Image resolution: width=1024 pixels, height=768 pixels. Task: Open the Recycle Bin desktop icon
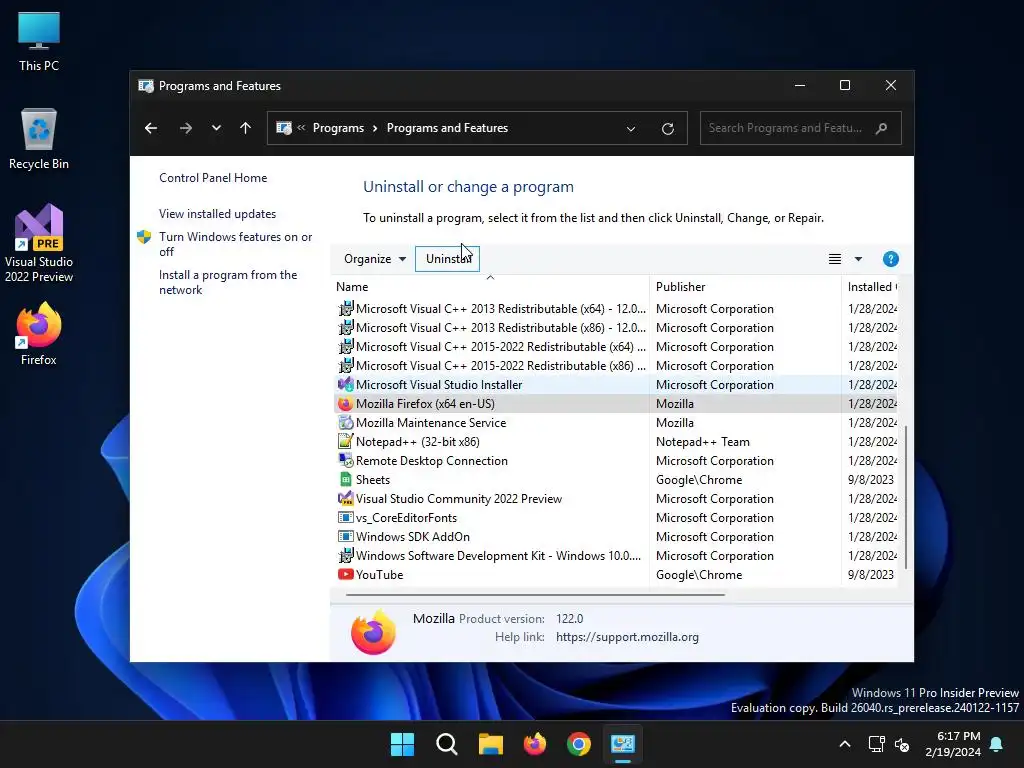coord(39,139)
